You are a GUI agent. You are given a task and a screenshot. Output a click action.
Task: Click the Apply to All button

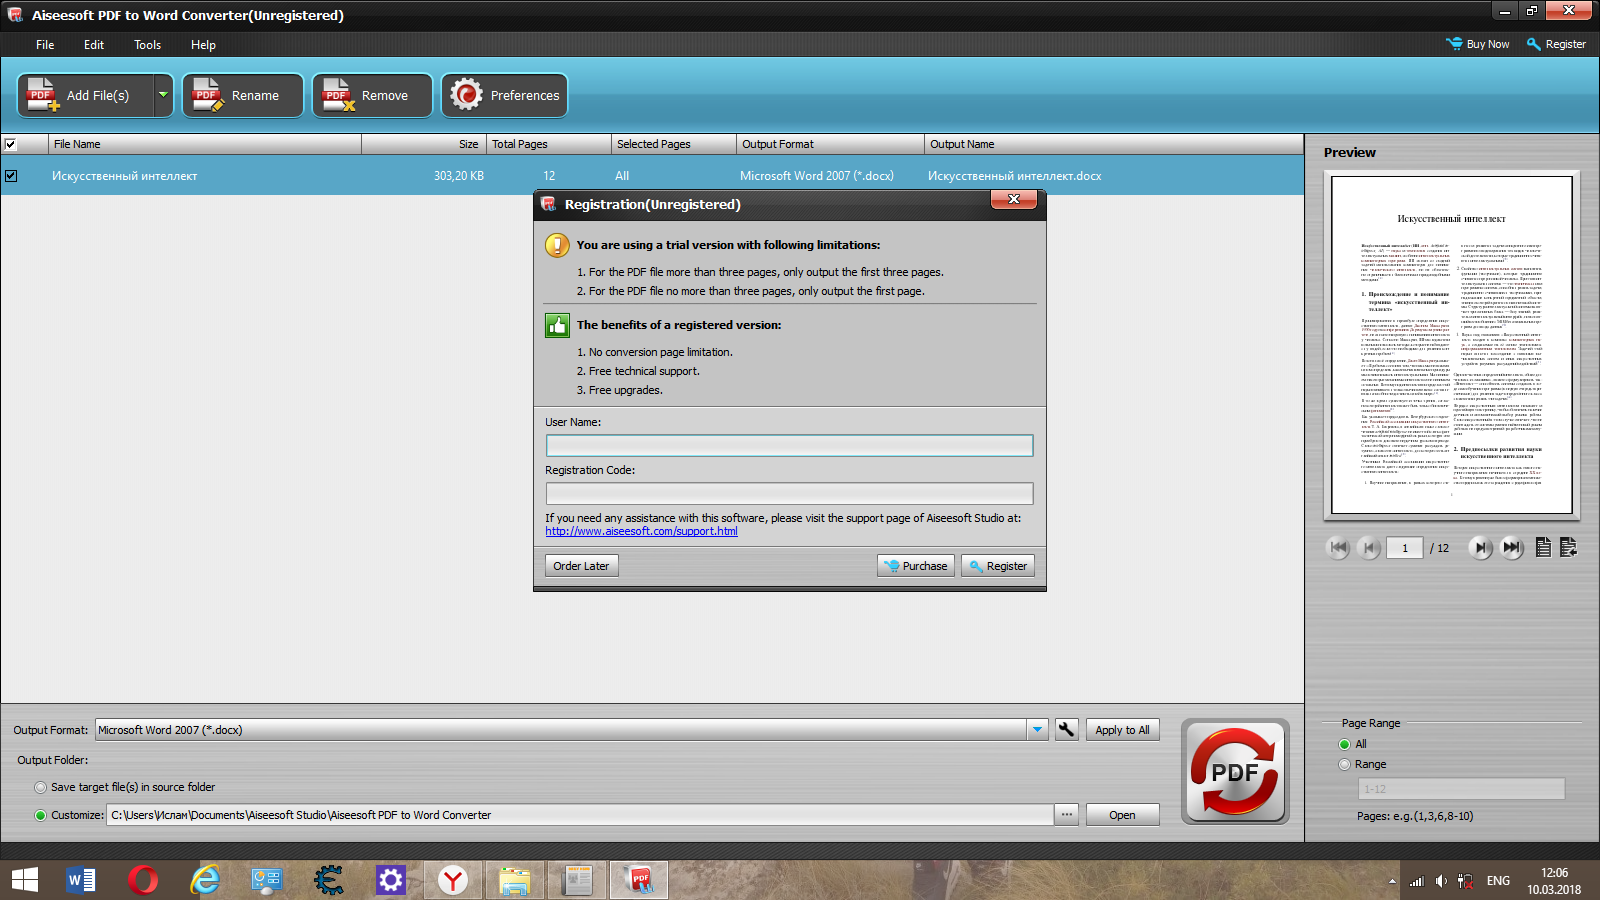click(x=1122, y=730)
